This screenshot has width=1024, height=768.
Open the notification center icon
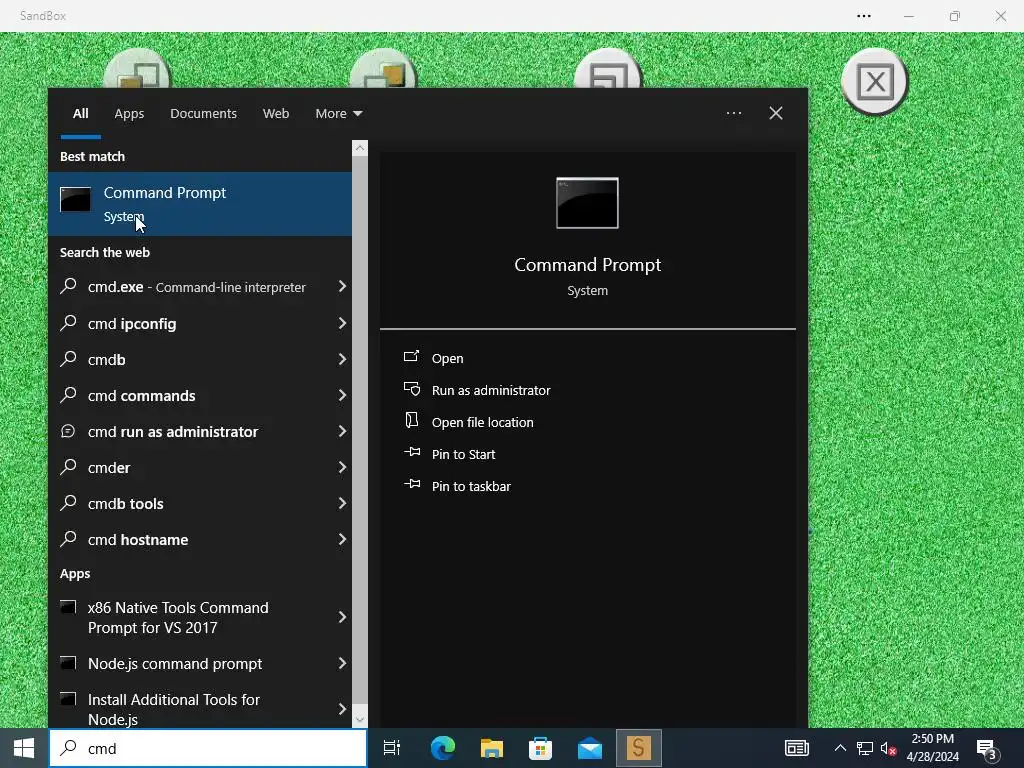pyautogui.click(x=987, y=749)
